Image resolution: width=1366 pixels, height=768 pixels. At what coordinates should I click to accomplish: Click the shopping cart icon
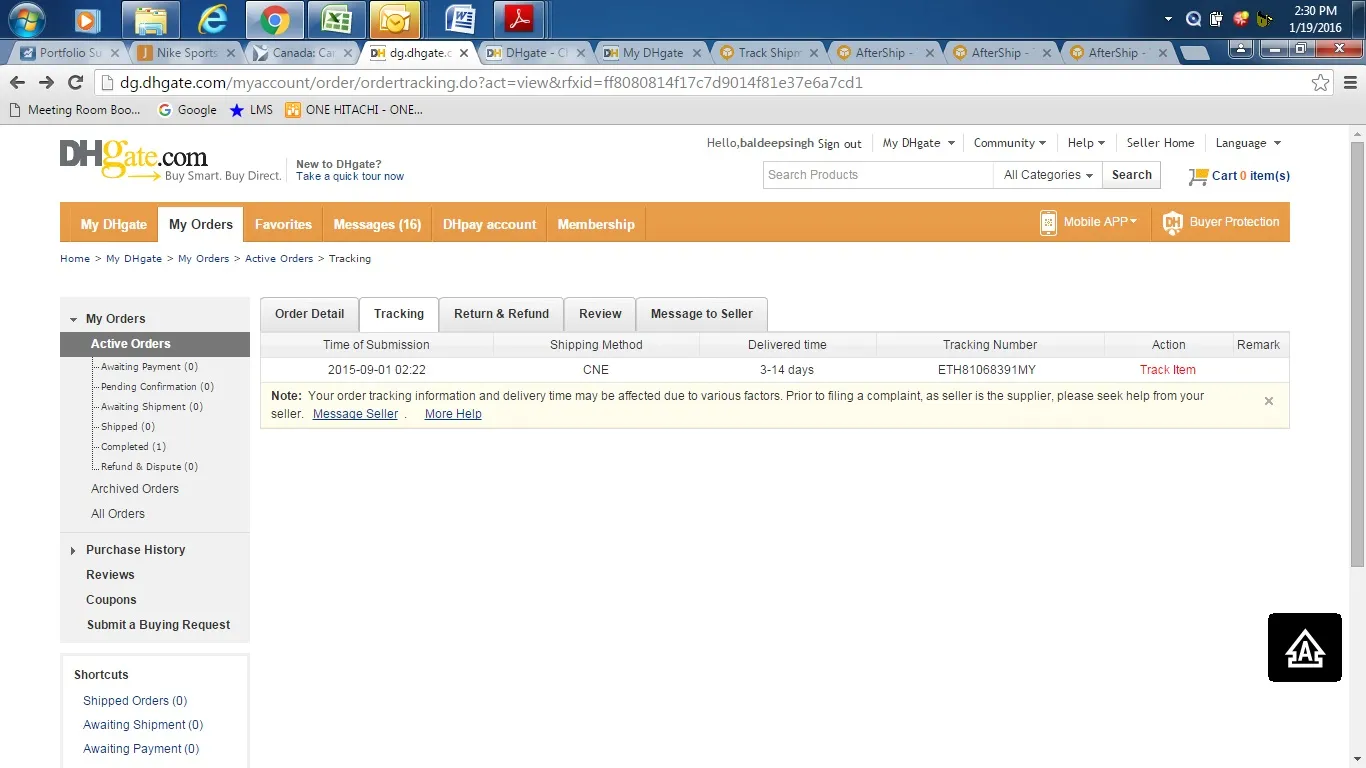[1198, 176]
